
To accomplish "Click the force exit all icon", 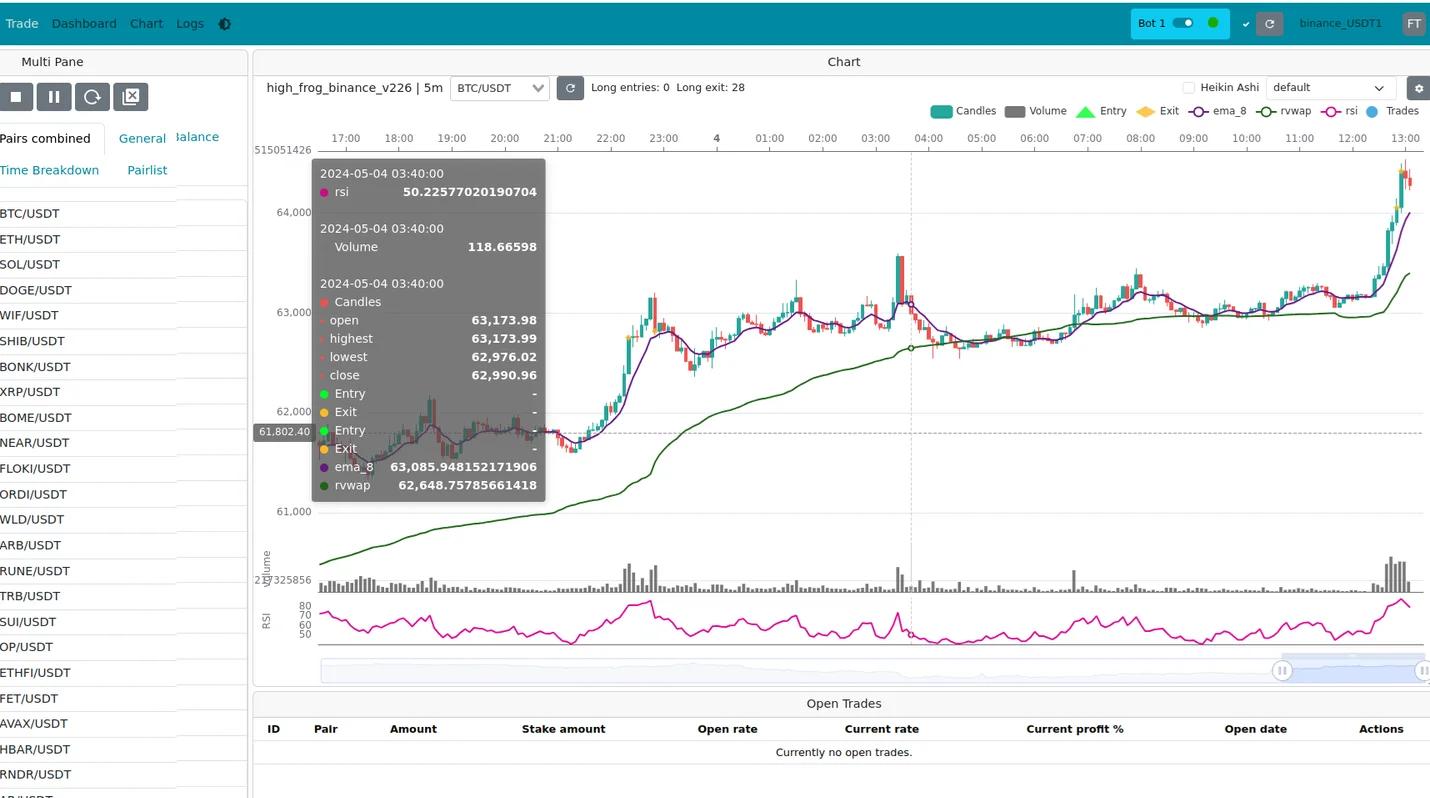I will [x=130, y=97].
